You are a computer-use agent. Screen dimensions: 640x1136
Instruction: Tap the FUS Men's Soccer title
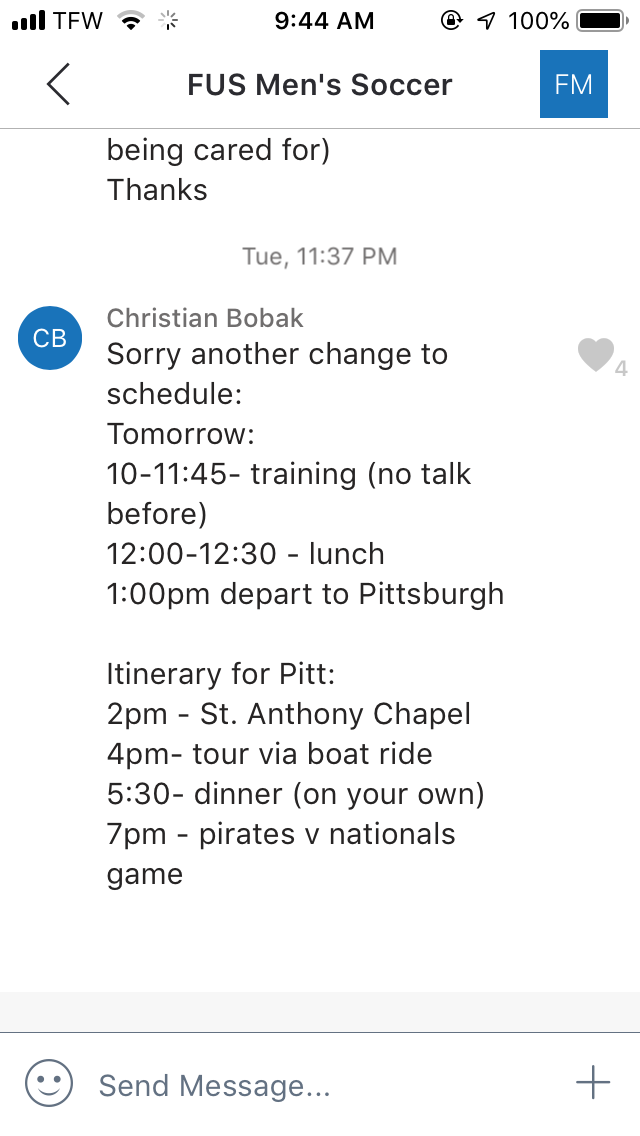tap(319, 85)
